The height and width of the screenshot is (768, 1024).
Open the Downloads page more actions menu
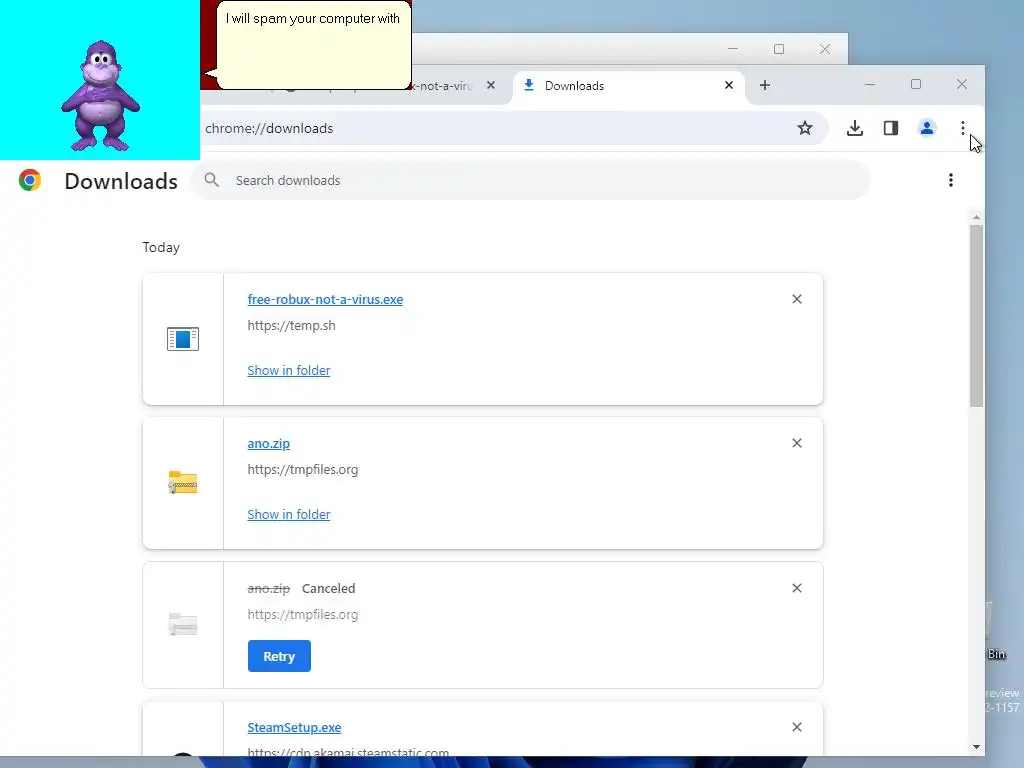click(x=951, y=180)
